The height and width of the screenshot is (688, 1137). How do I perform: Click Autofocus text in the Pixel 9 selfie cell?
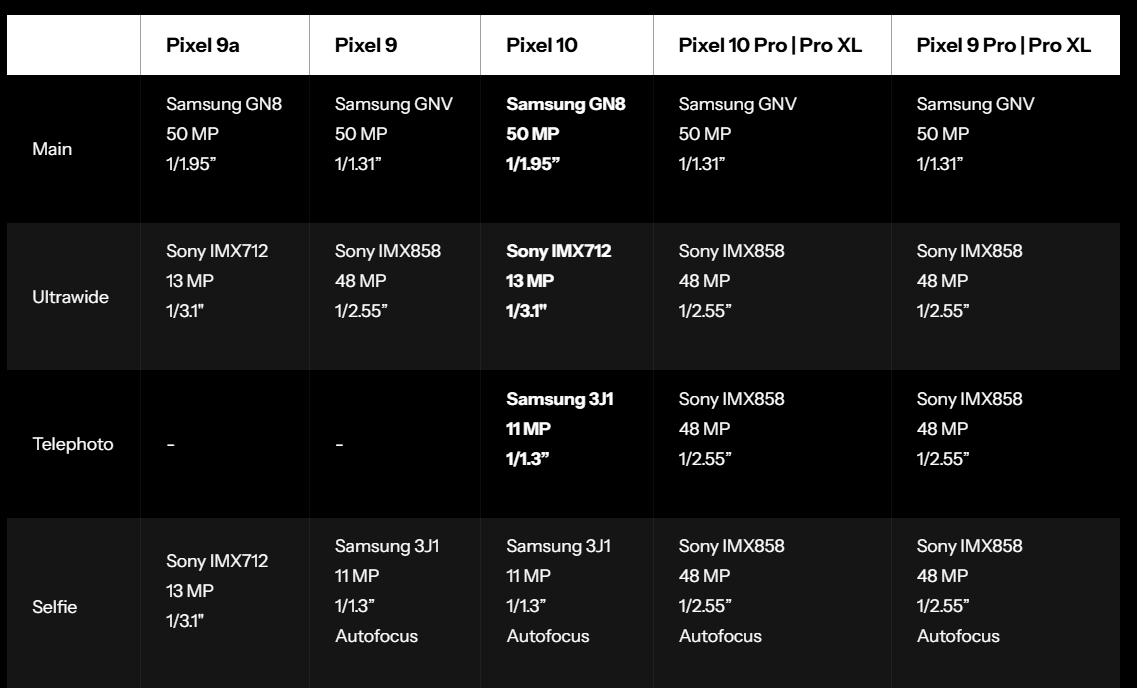[376, 636]
